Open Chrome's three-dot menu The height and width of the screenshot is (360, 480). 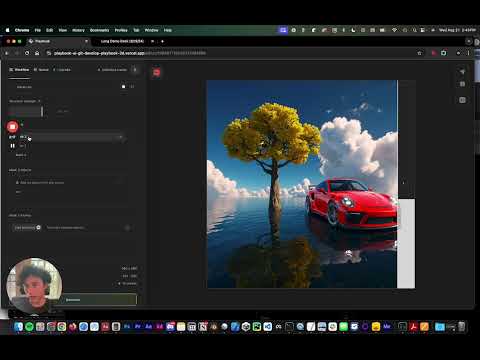click(x=468, y=53)
